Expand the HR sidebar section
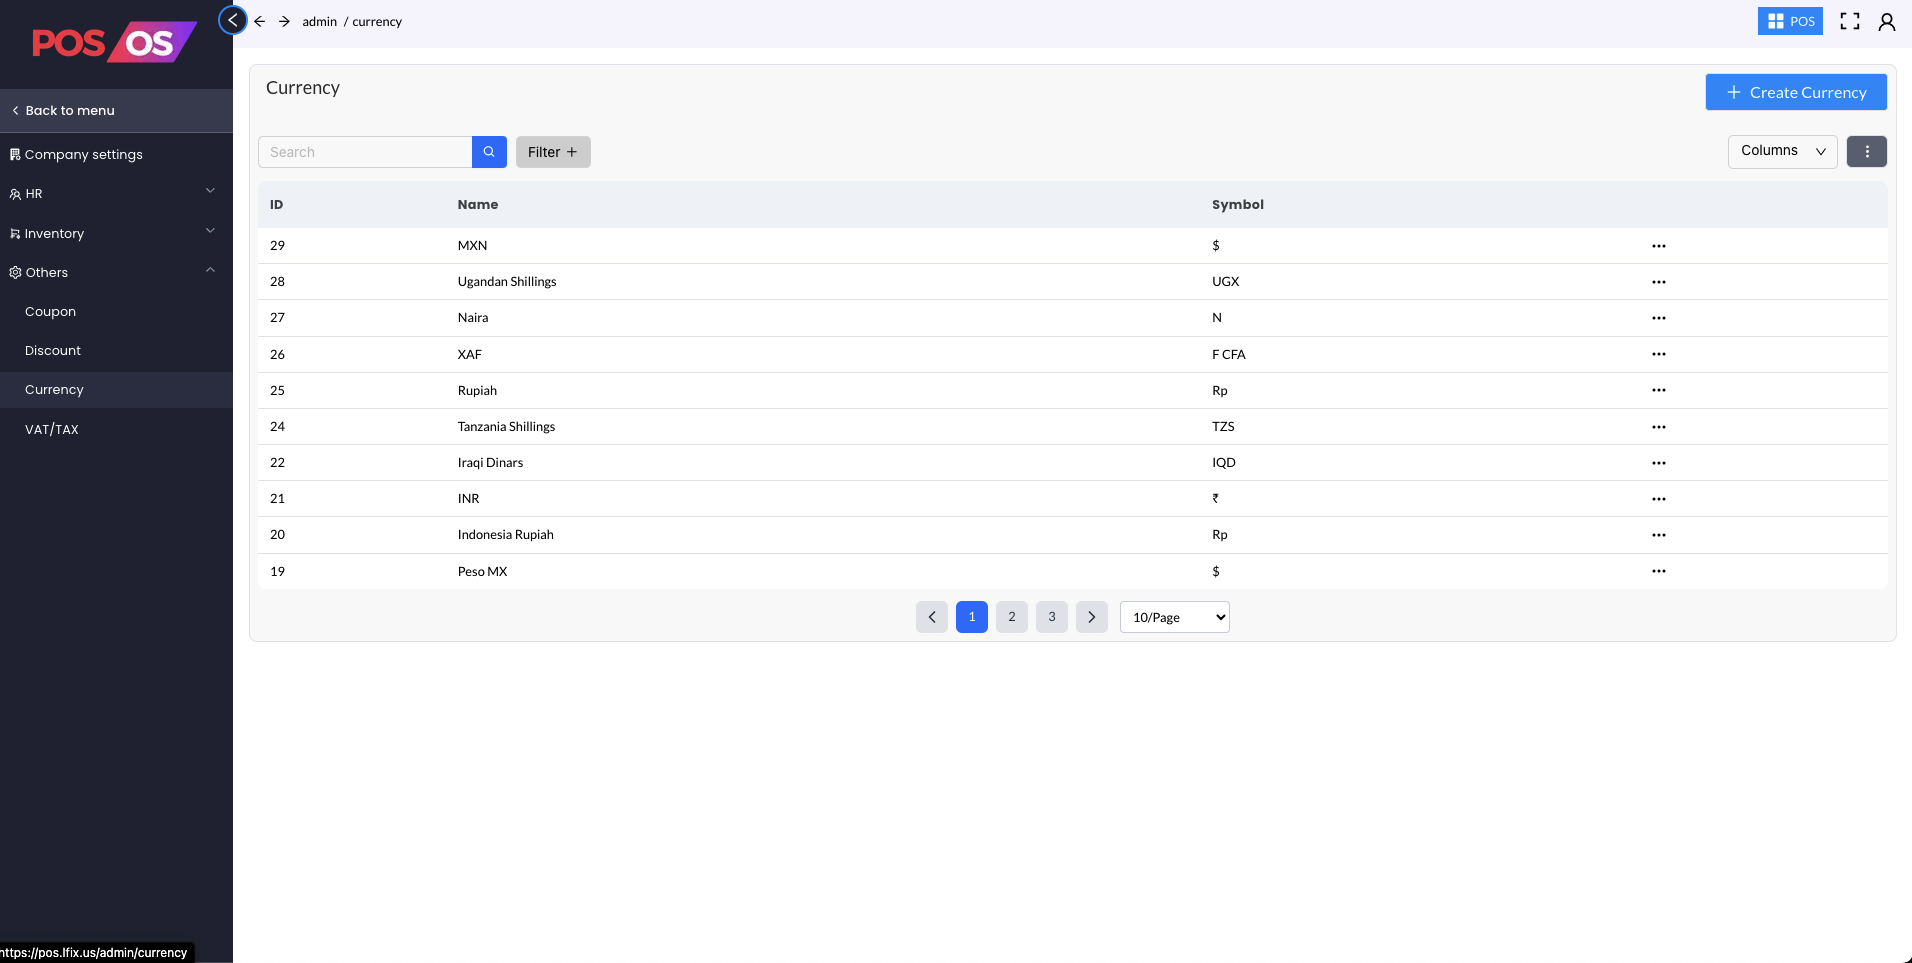 point(116,193)
